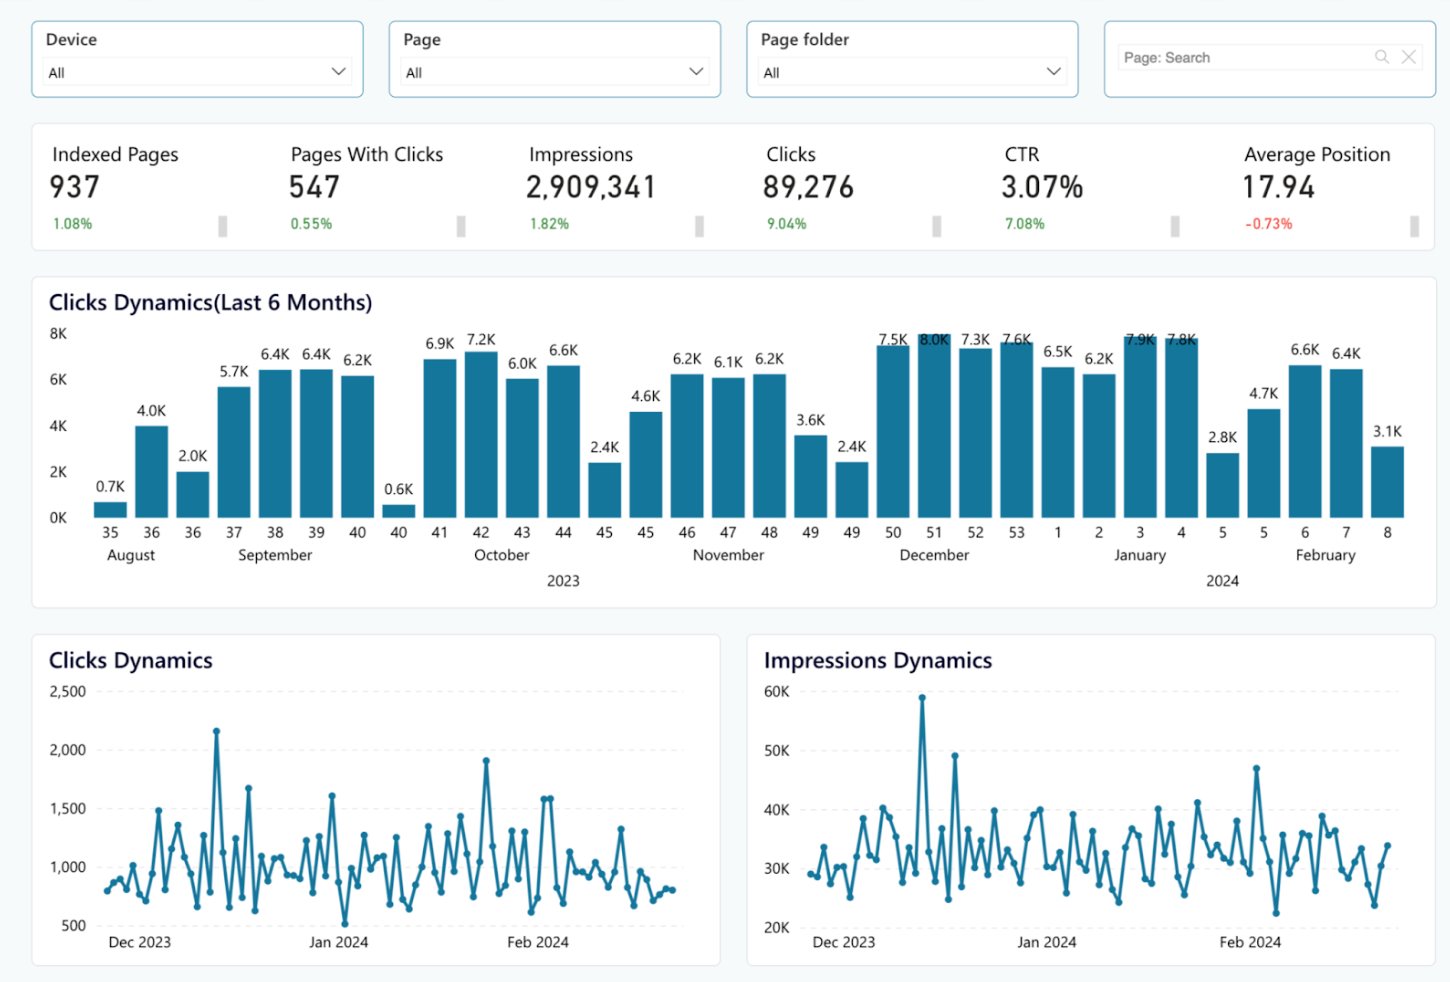Select the week 39 bar showing 6.4K
Viewport: 1450px width, 982px height.
click(316, 444)
